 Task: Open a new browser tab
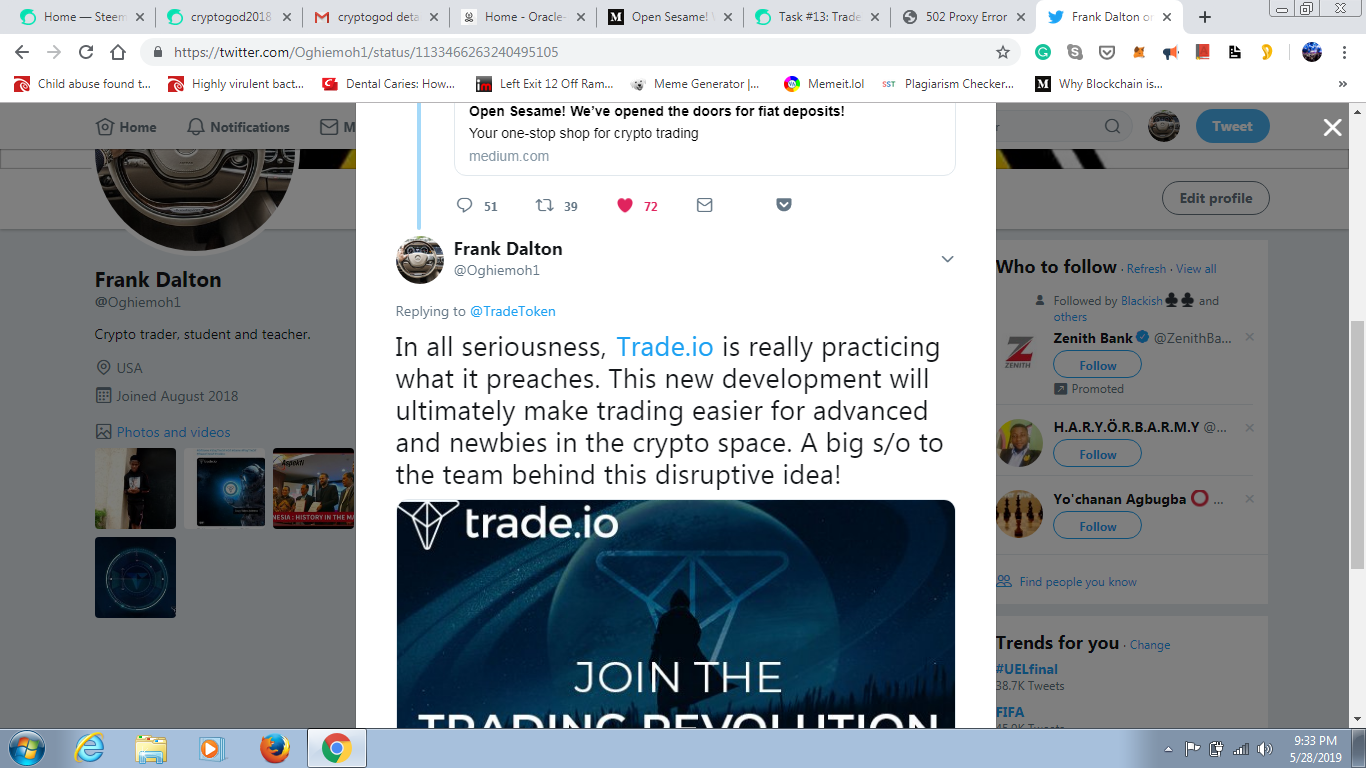1205,17
